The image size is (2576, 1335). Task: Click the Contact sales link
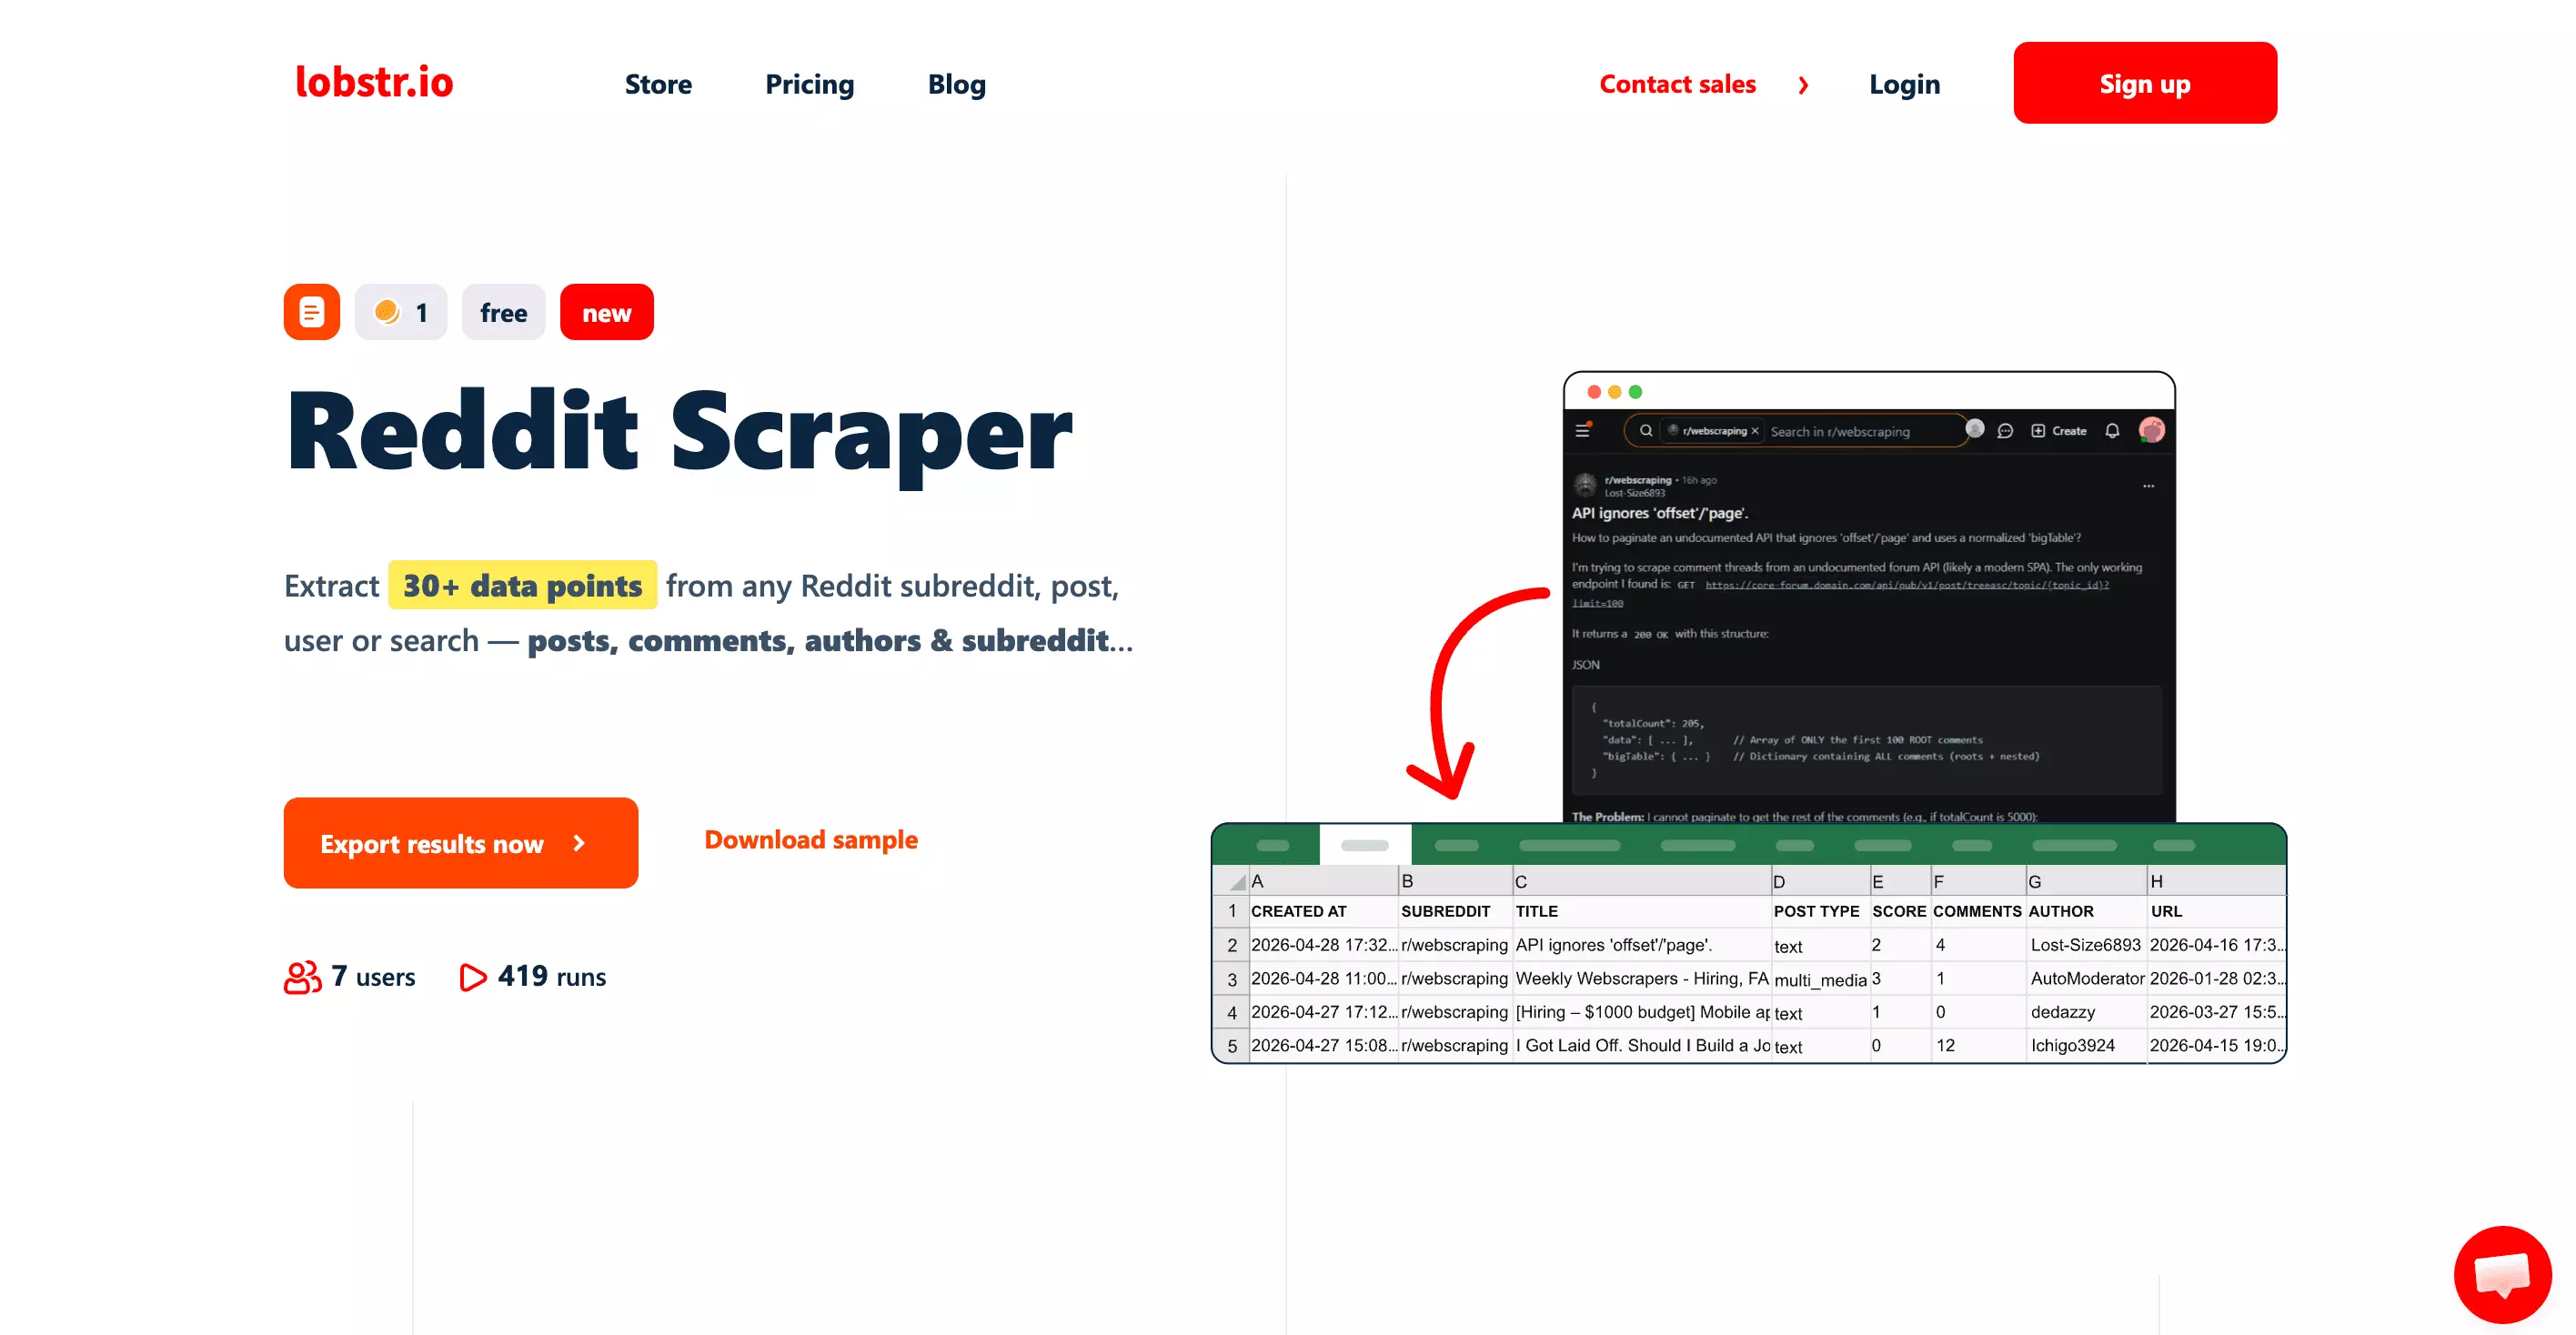1677,84
